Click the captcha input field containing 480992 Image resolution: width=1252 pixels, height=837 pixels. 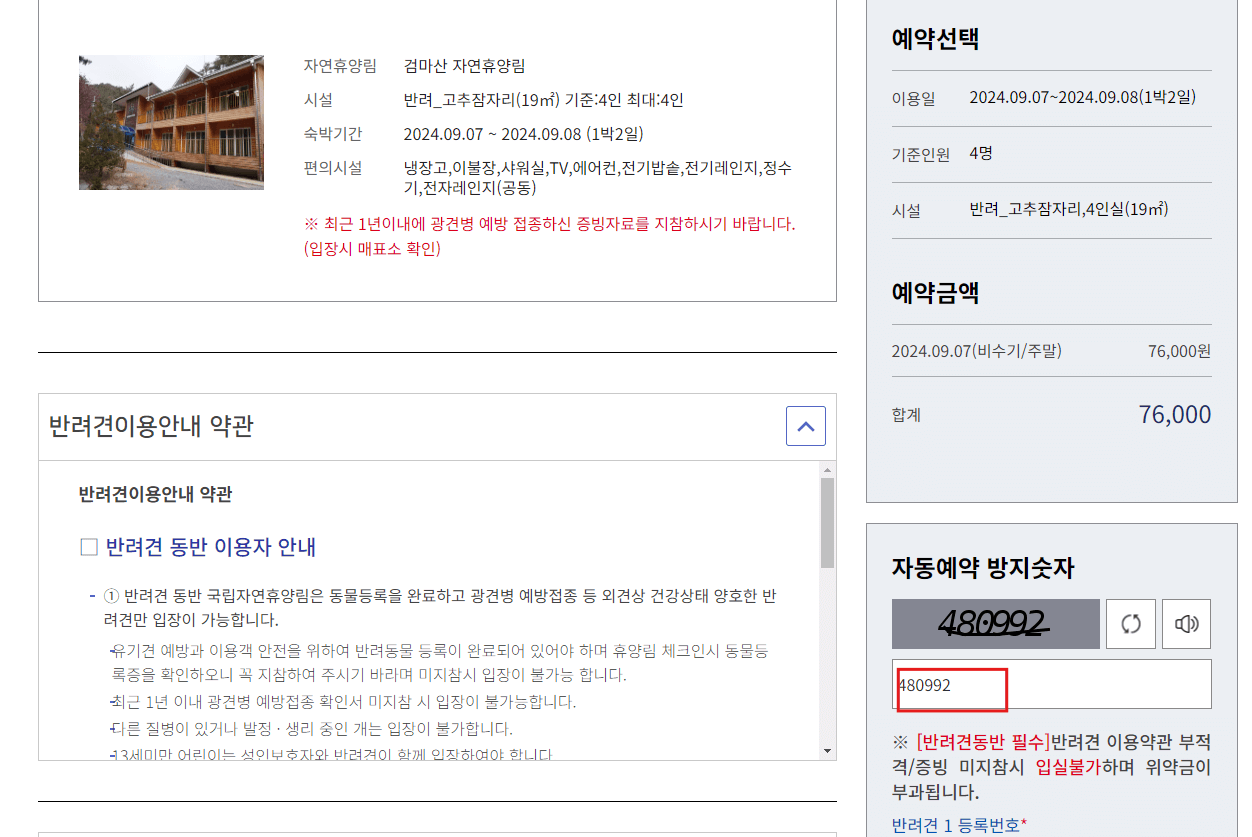[x=1052, y=684]
